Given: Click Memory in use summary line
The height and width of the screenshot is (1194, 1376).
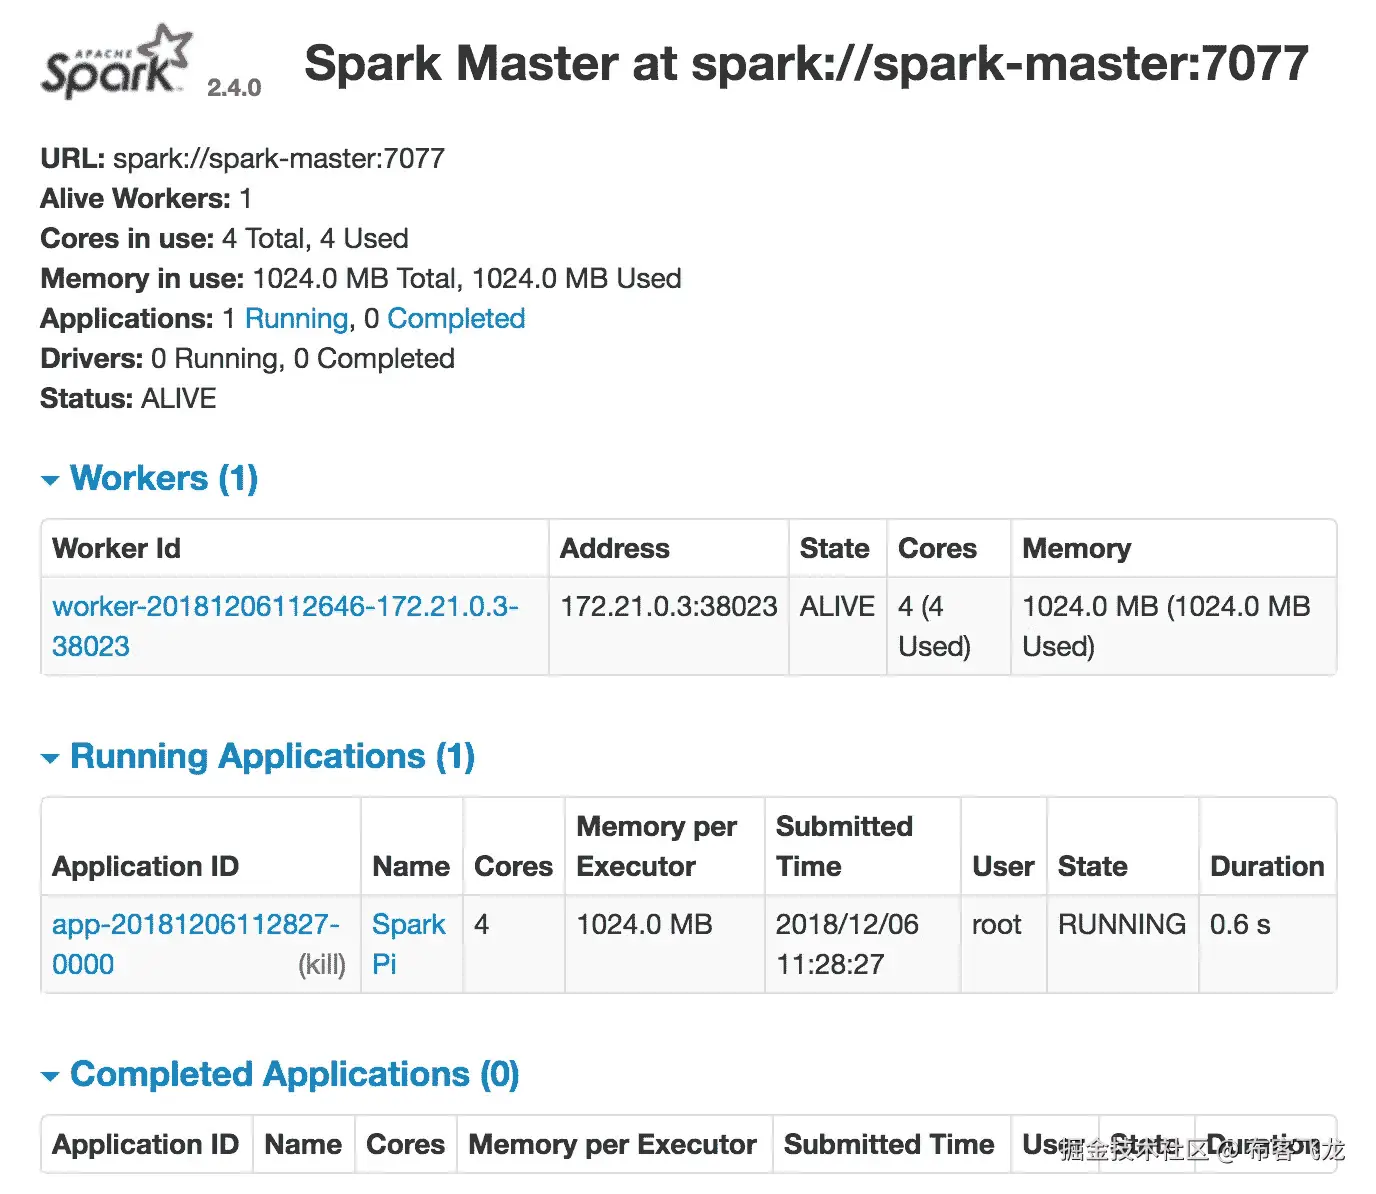Looking at the screenshot, I should [x=361, y=278].
